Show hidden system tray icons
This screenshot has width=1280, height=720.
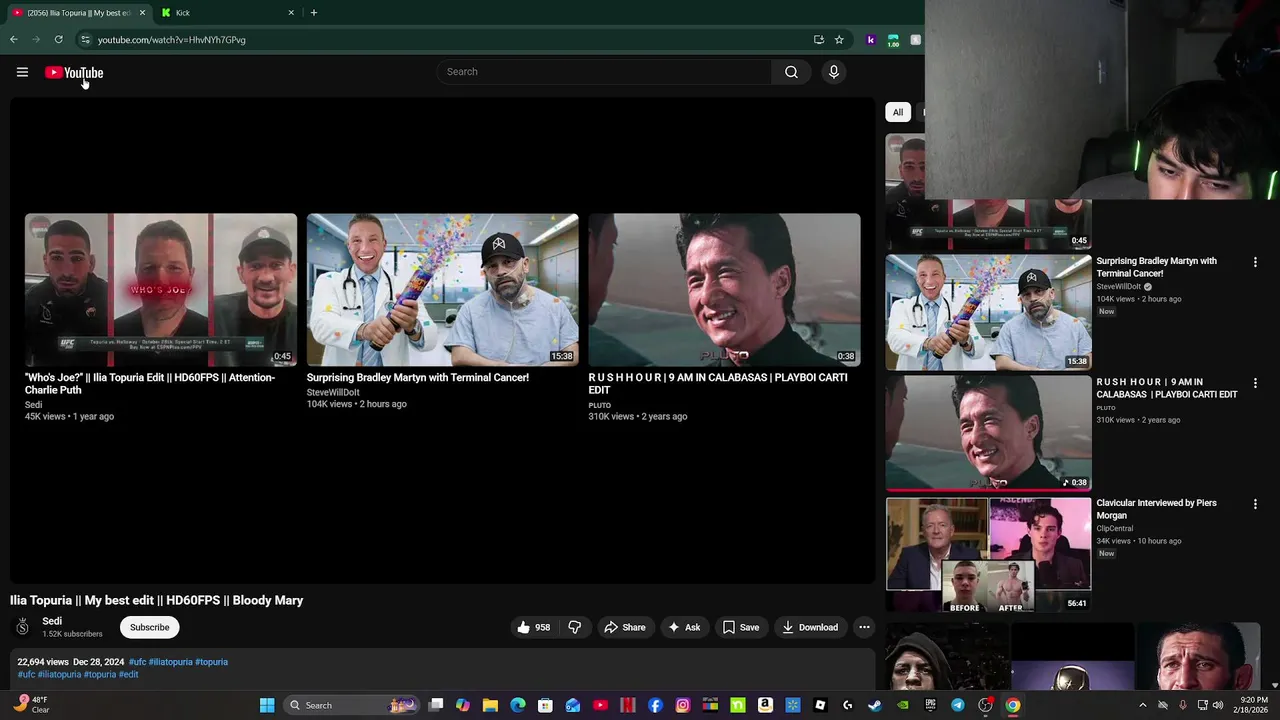[x=1142, y=705]
